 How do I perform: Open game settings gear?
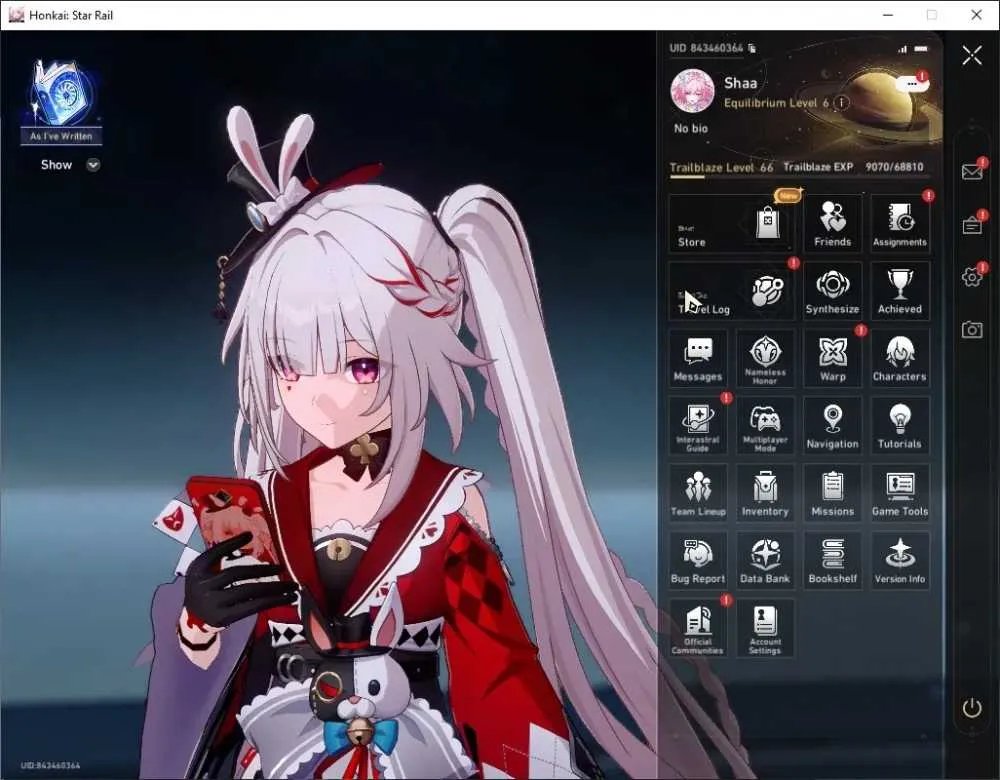coord(972,277)
